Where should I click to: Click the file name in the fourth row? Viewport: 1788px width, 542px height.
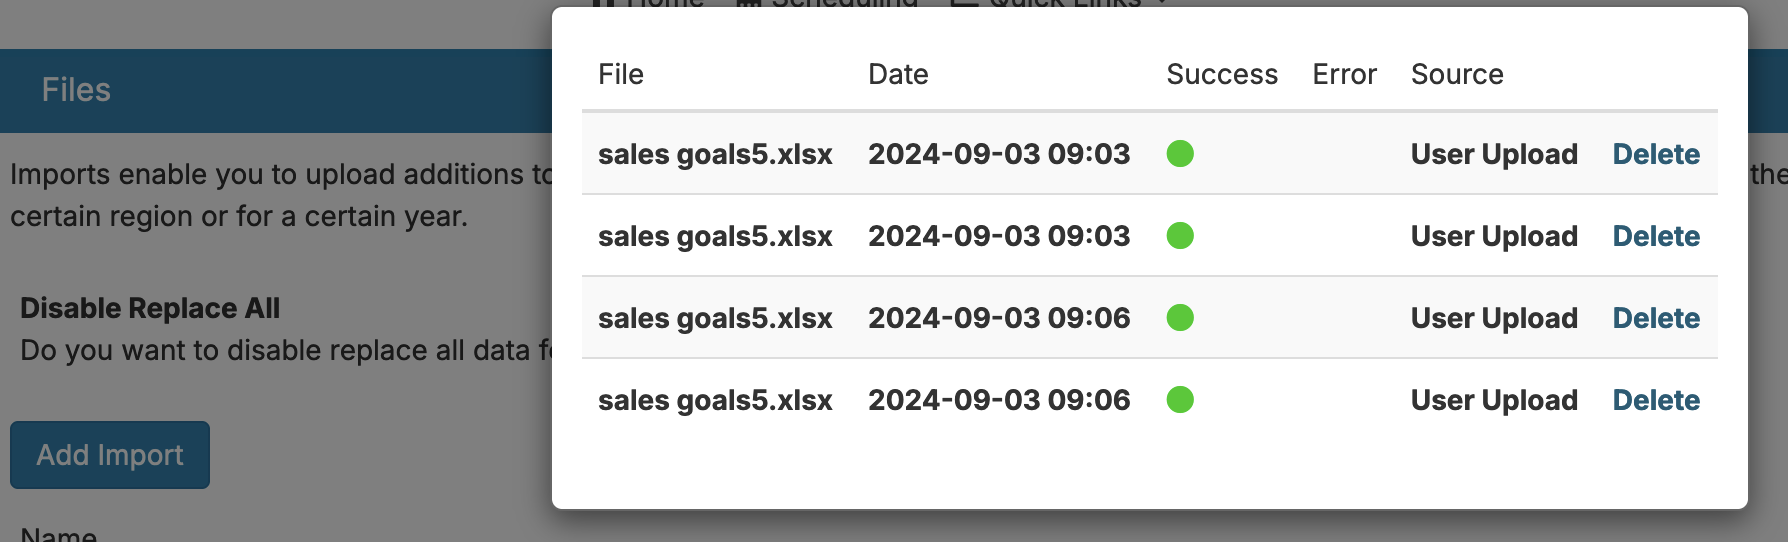[715, 400]
